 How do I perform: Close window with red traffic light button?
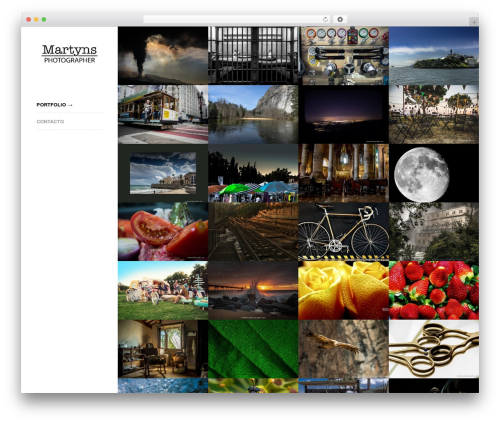tap(29, 19)
